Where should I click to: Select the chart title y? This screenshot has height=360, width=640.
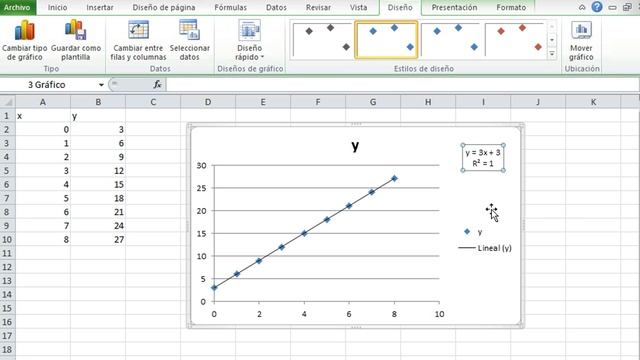pos(355,145)
